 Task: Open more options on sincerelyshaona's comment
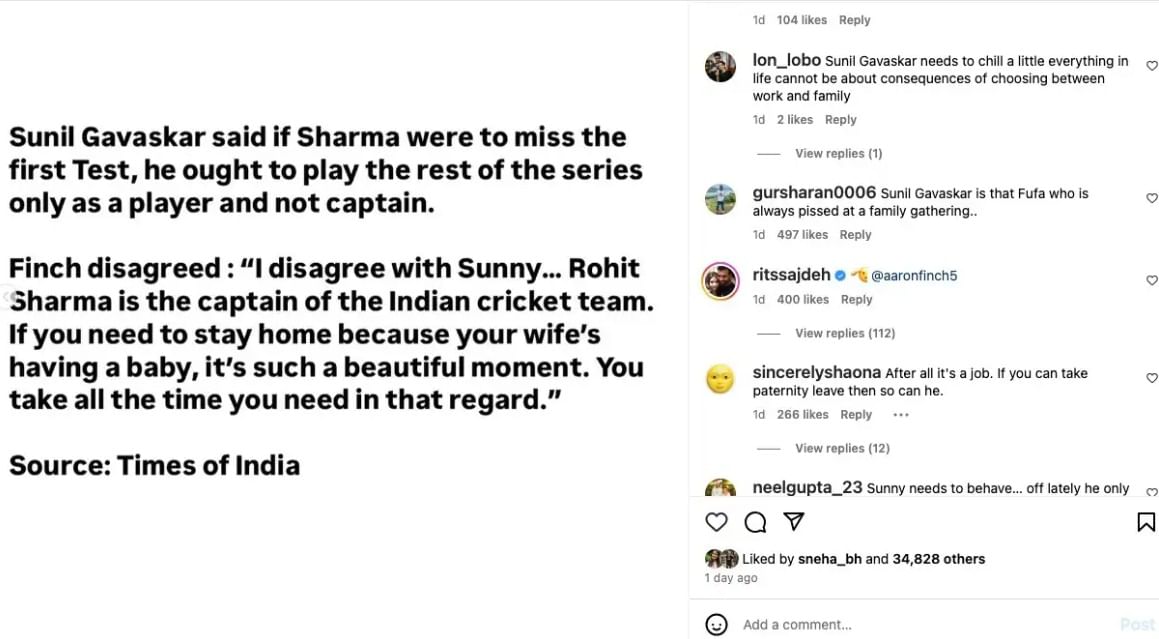point(901,415)
